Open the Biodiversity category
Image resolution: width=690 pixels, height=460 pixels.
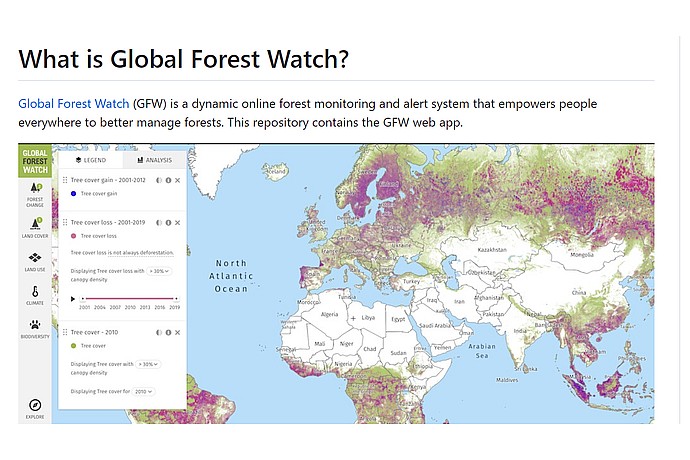35,329
